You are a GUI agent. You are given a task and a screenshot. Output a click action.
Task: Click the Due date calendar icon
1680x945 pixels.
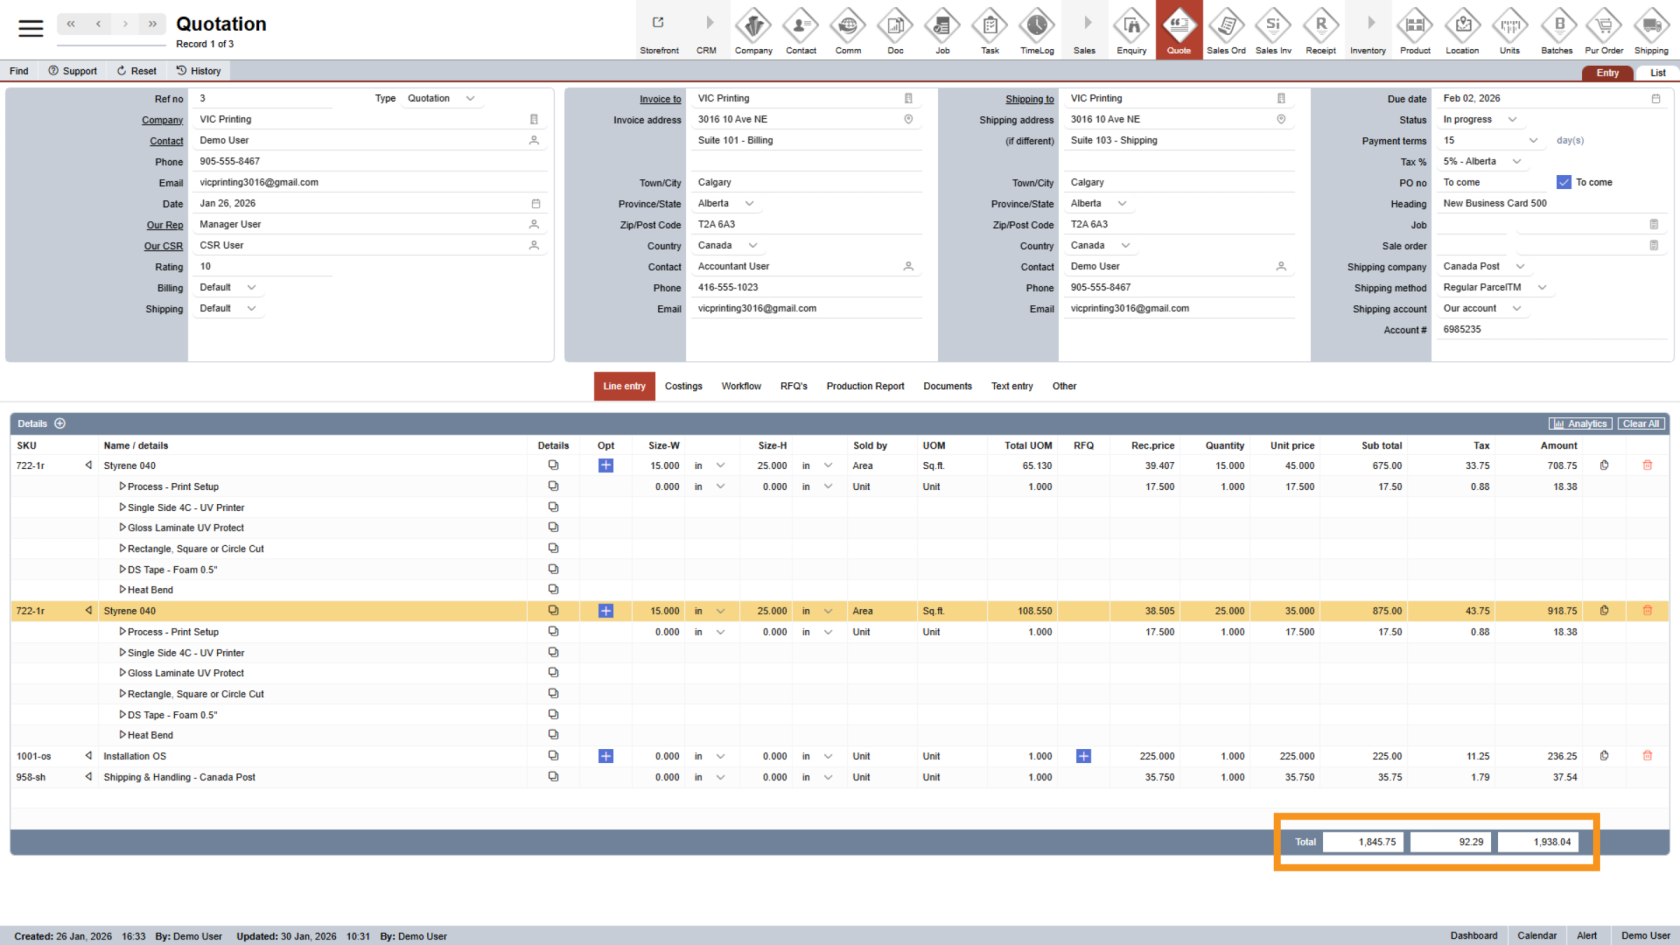[x=1655, y=99]
